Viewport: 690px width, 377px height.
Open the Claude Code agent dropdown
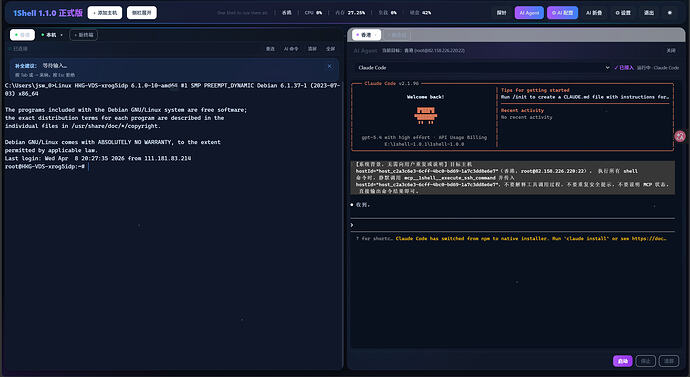click(483, 68)
